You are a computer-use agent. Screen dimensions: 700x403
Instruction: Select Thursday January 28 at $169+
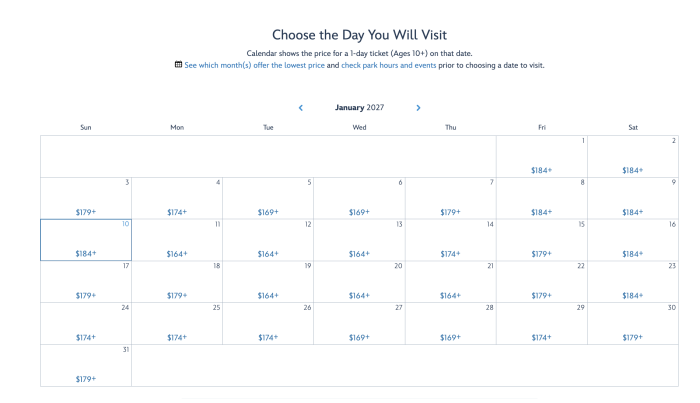[450, 324]
